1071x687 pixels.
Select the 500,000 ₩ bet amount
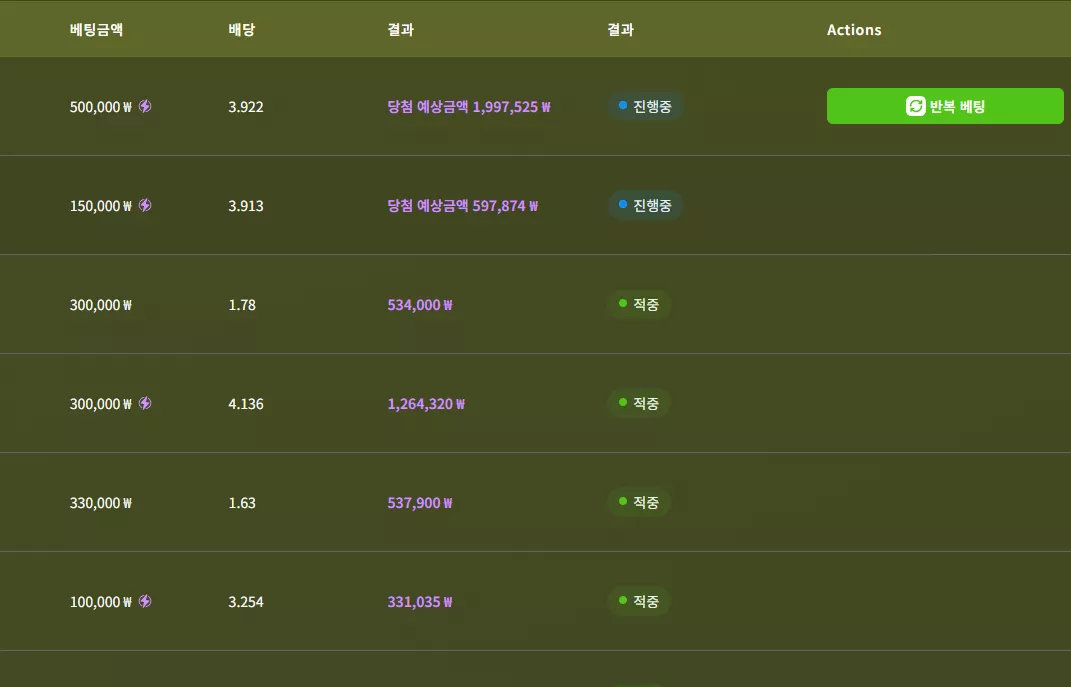click(x=100, y=107)
